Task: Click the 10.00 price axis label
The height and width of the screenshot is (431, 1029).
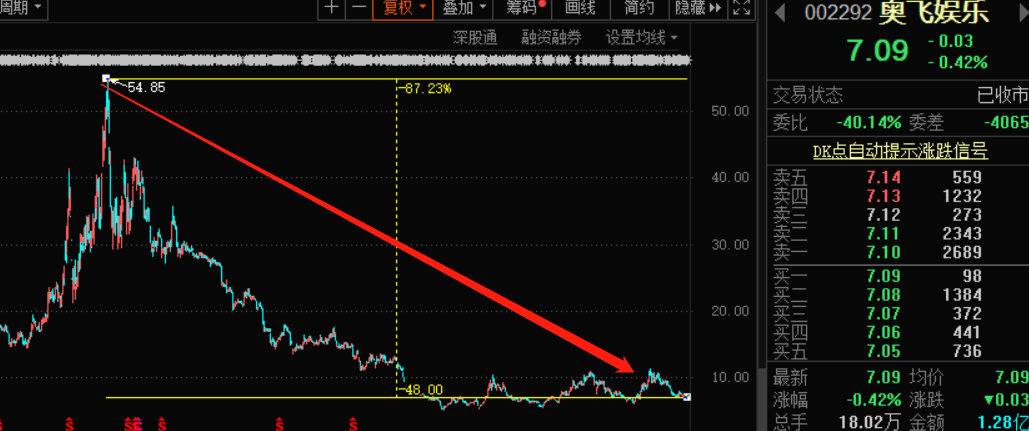Action: [x=730, y=377]
